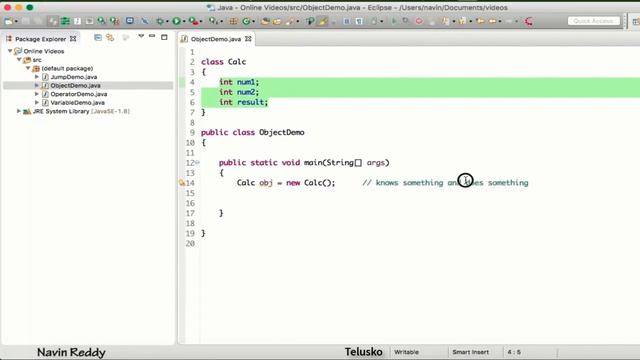The height and width of the screenshot is (360, 640).
Task: Go to the Previous Annotation icon
Action: point(462,21)
